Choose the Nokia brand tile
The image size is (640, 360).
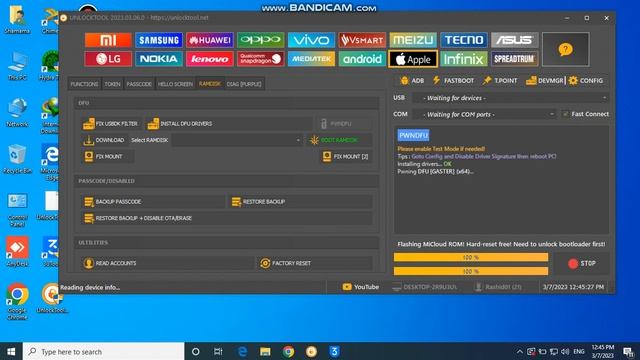pyautogui.click(x=159, y=59)
